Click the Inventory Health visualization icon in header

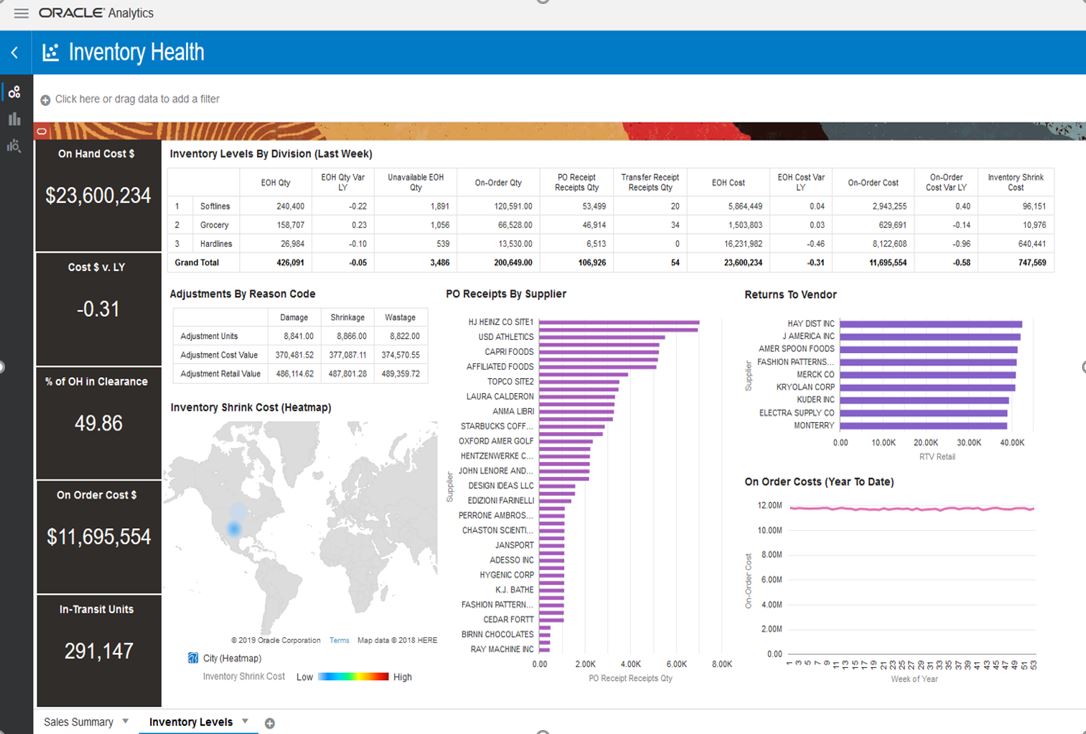50,51
